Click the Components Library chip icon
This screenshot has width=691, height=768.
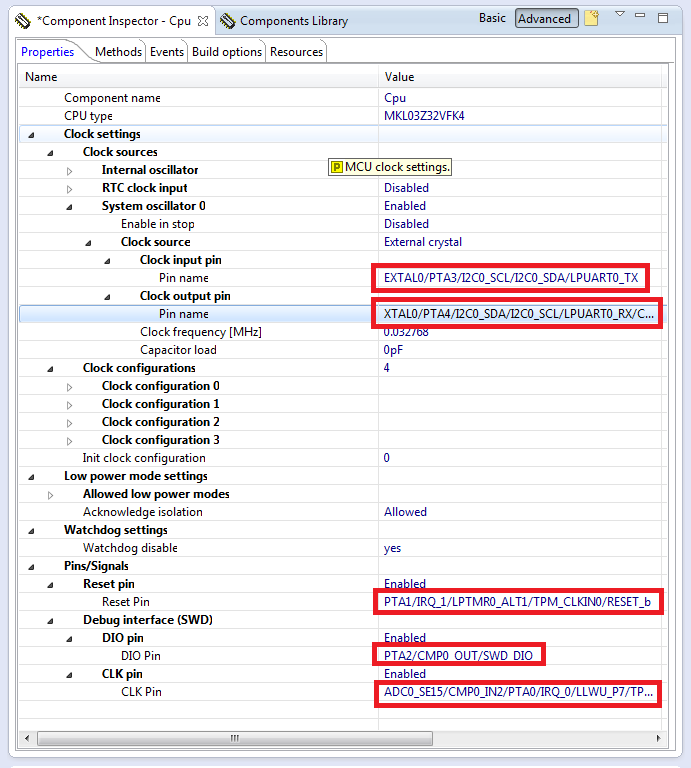coord(227,21)
